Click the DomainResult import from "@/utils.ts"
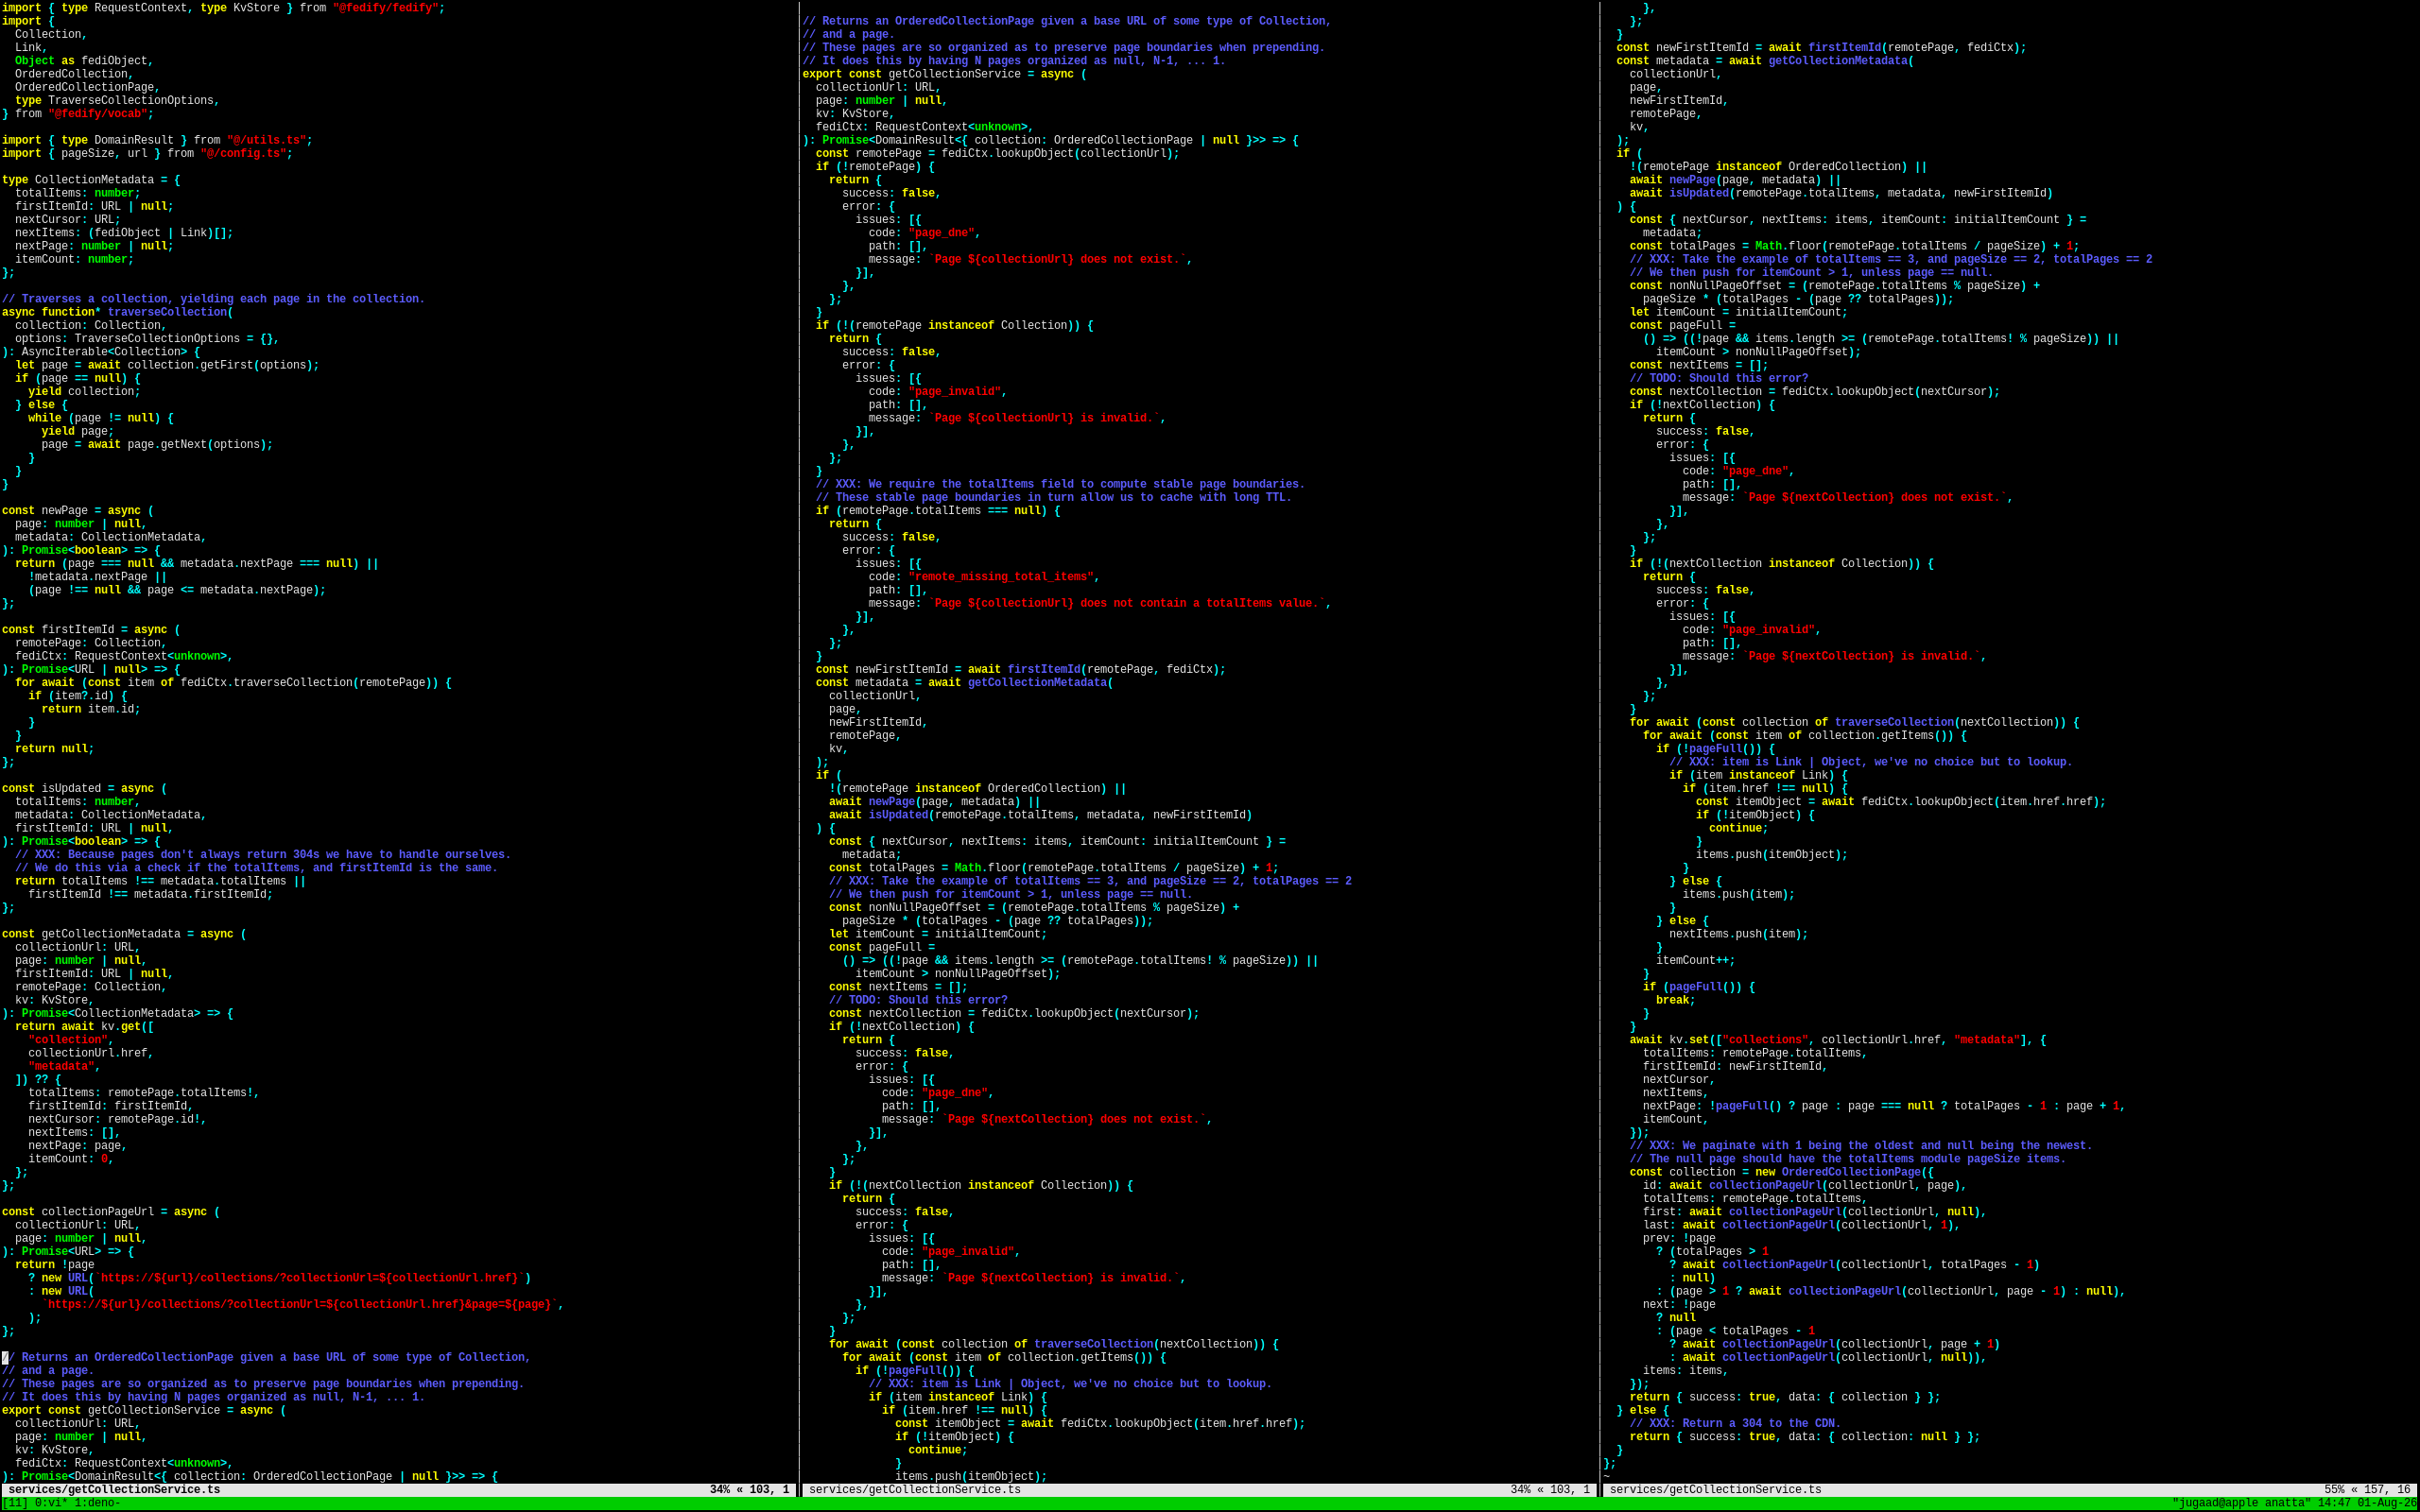 pos(157,141)
